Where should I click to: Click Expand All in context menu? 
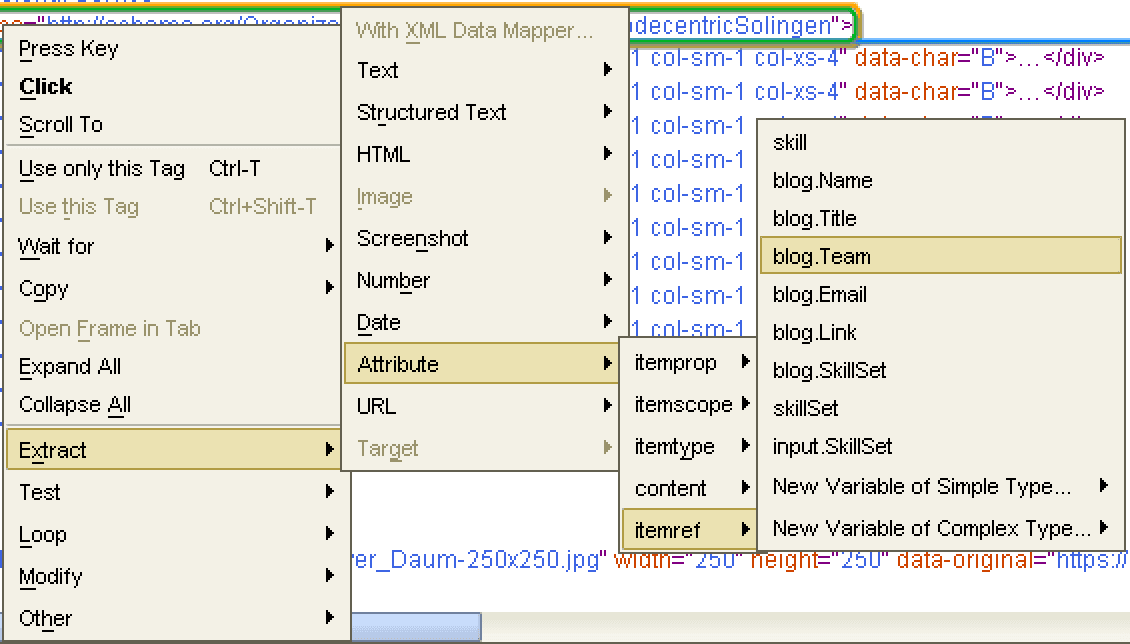(x=70, y=366)
